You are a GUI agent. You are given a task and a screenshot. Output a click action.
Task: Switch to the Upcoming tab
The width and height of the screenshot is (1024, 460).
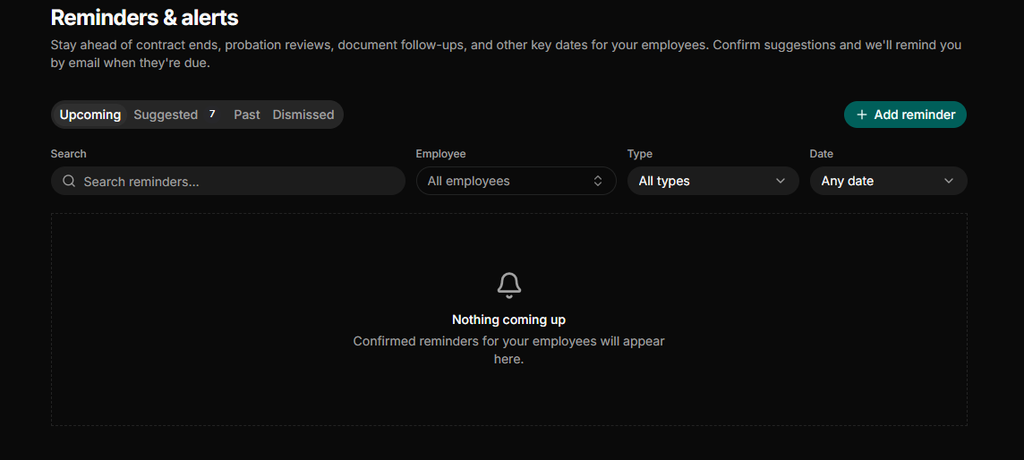tap(90, 114)
